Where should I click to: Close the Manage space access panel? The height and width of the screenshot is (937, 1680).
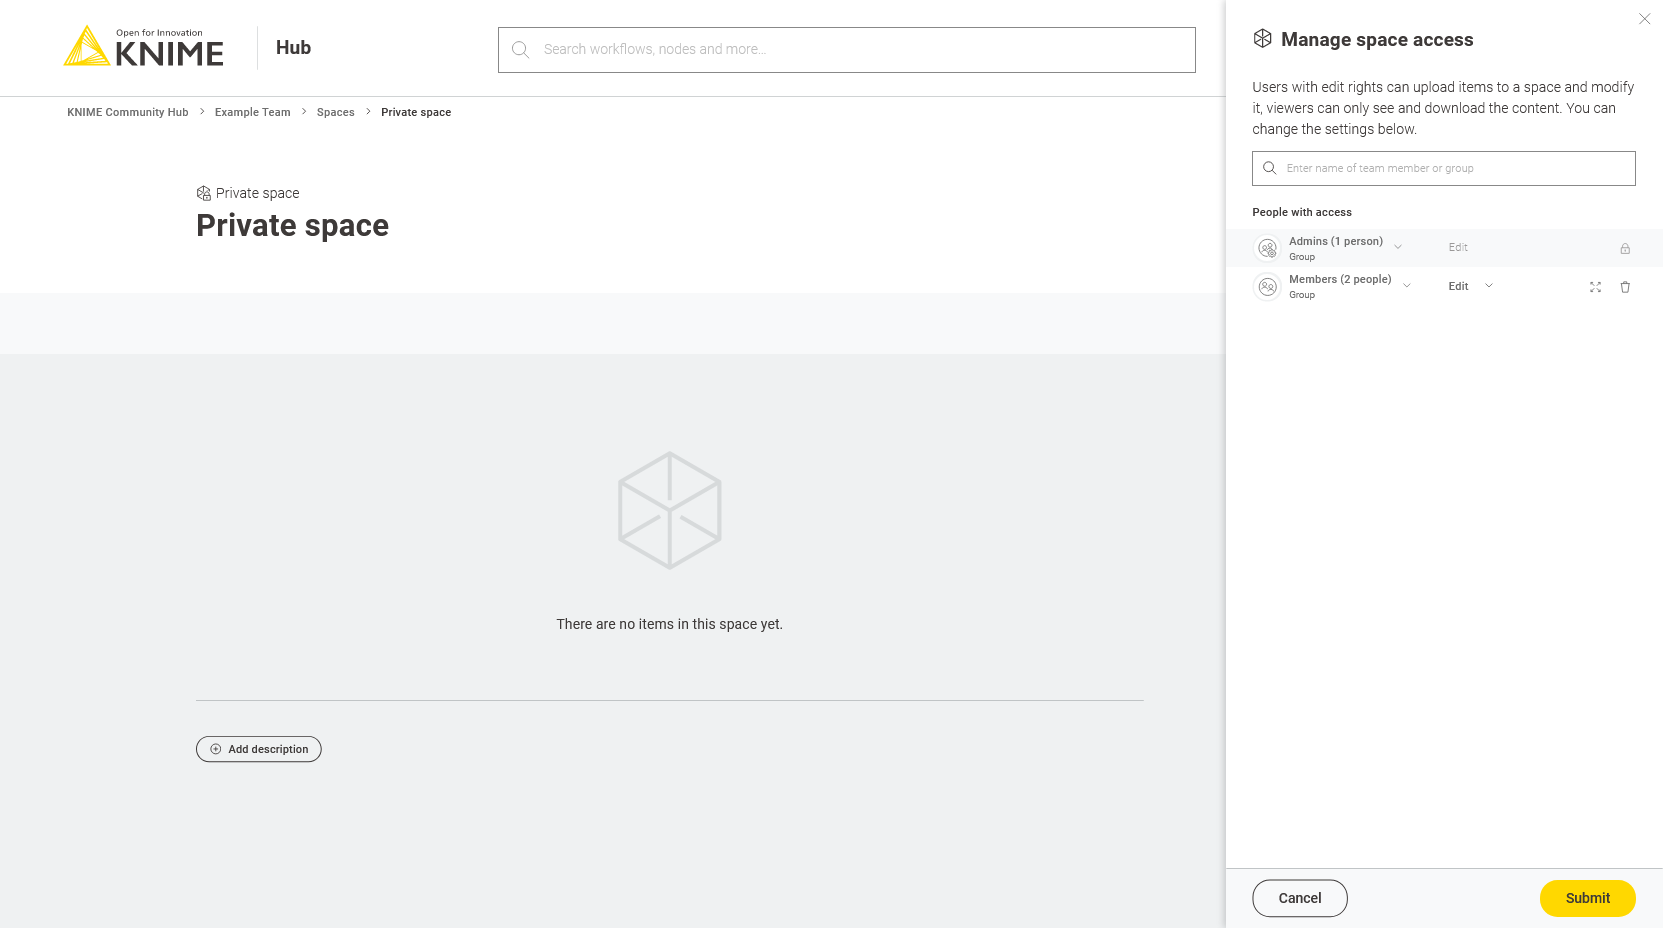[x=1644, y=19]
